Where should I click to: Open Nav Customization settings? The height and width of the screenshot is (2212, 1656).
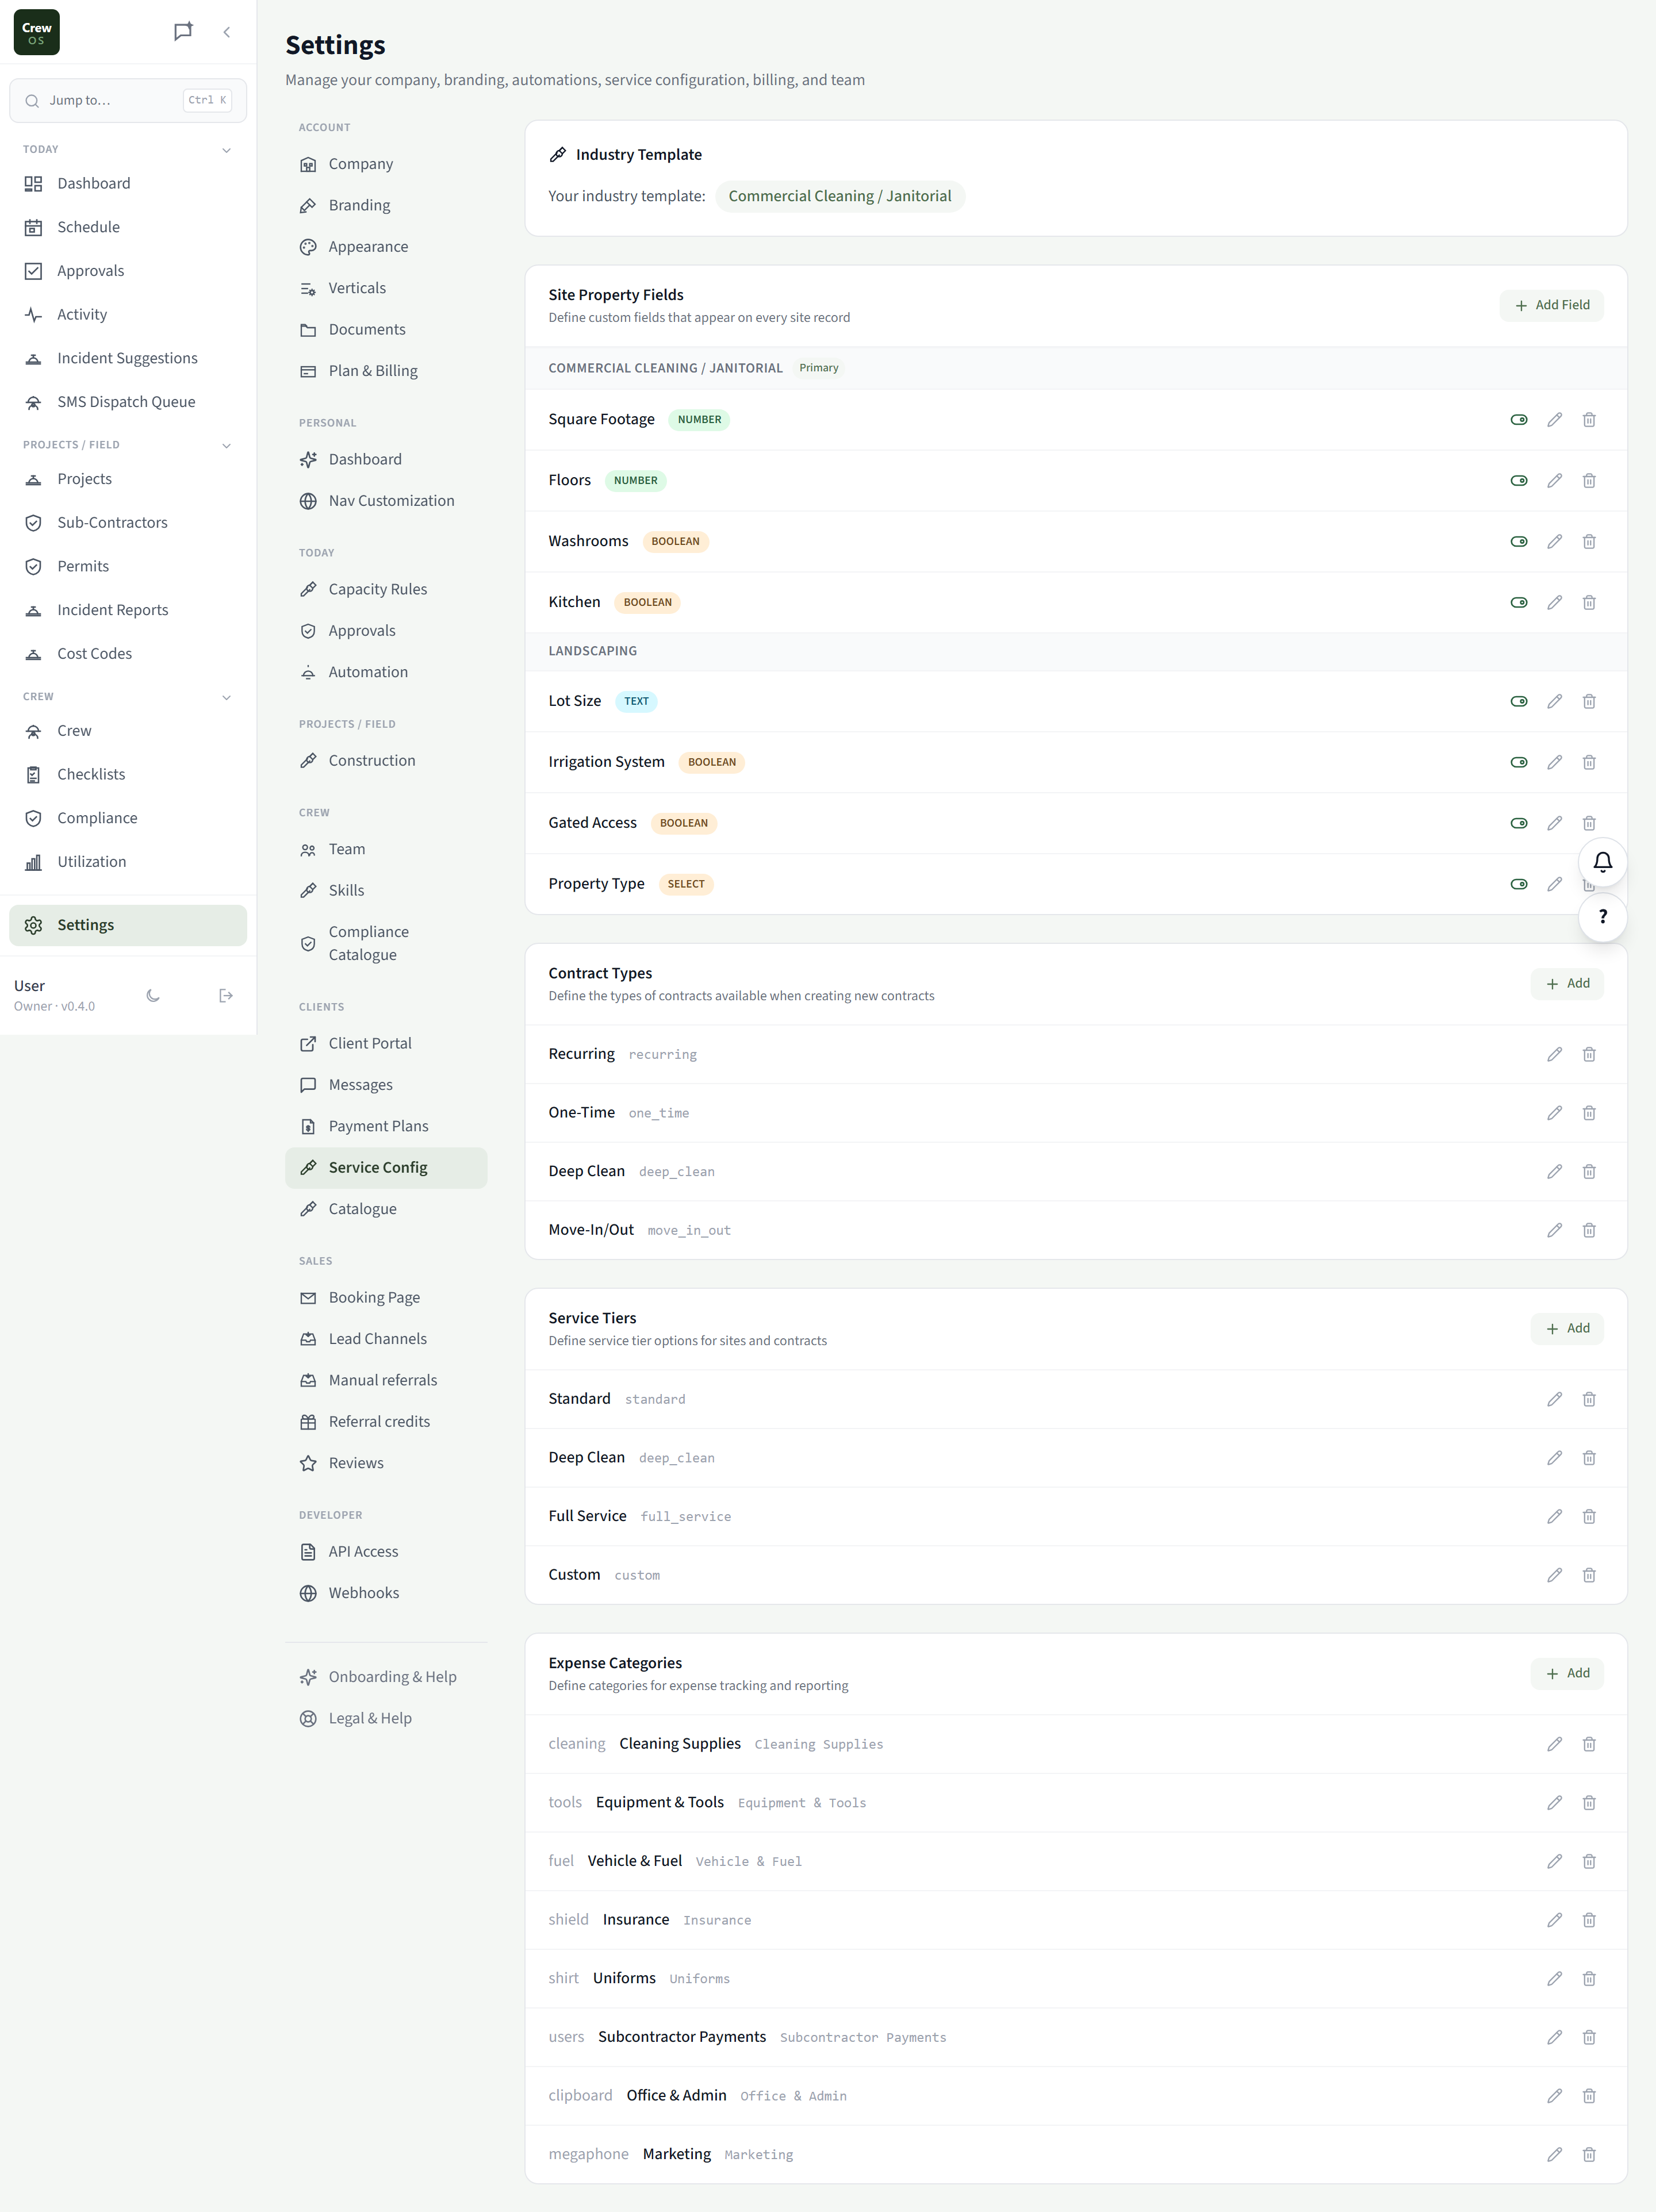click(386, 501)
